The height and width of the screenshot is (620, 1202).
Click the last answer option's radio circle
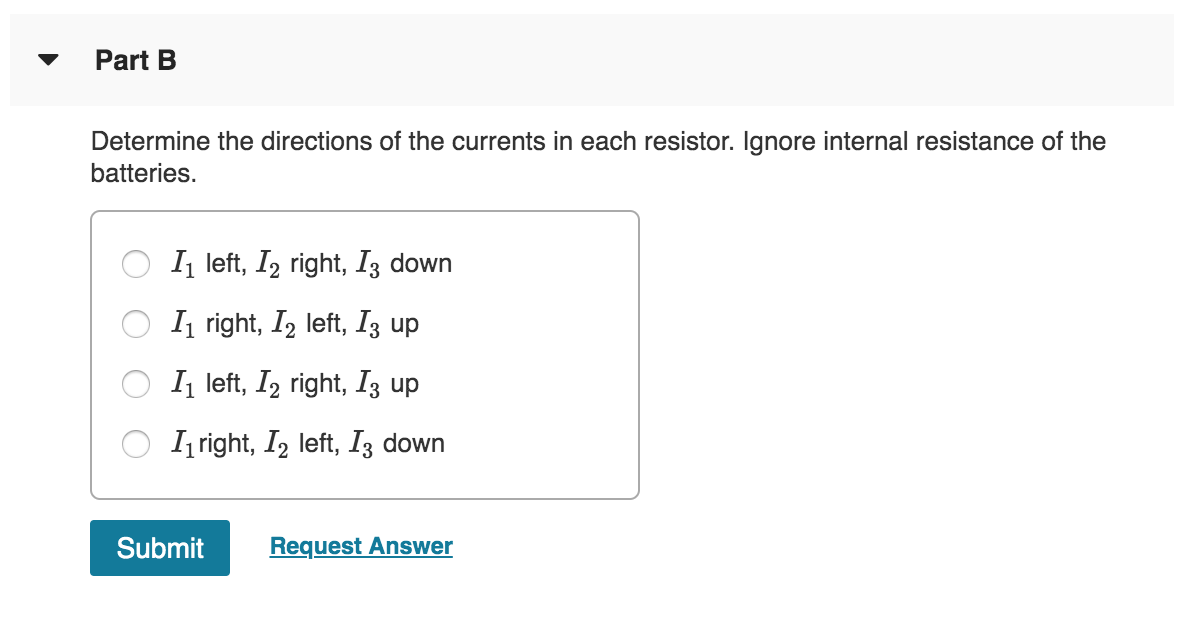(136, 444)
